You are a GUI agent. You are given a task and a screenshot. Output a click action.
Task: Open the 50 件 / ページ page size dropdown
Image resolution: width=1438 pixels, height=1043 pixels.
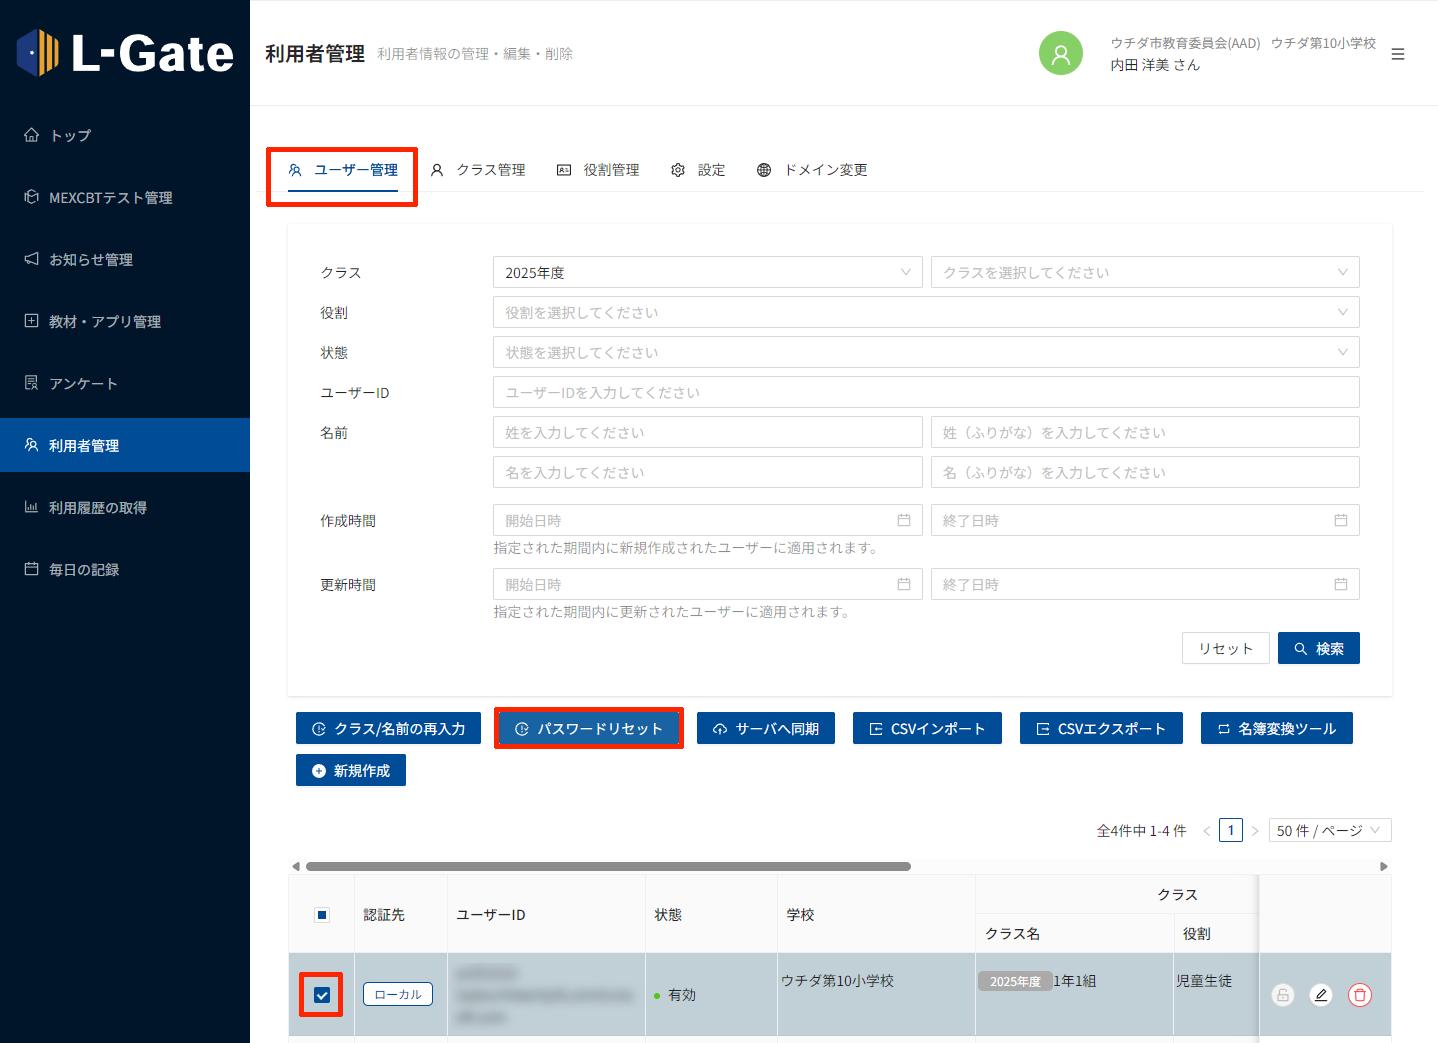[1329, 831]
